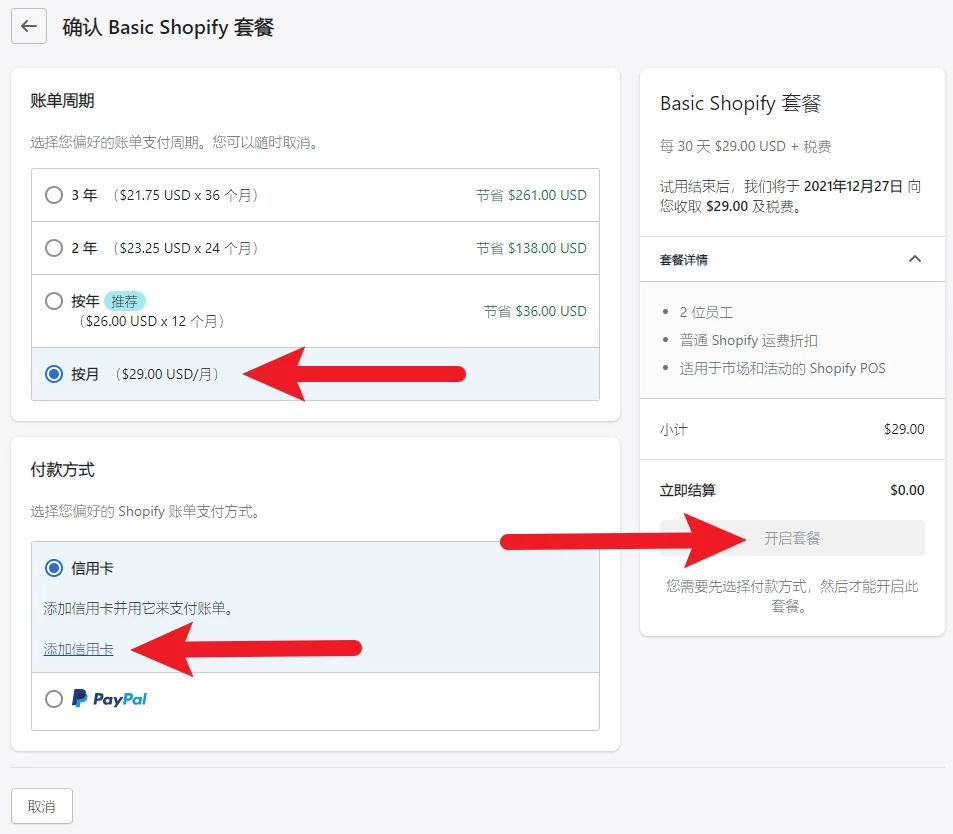This screenshot has height=834, width=953.
Task: Select the 2年 billing cycle radio button
Action: pyautogui.click(x=54, y=248)
